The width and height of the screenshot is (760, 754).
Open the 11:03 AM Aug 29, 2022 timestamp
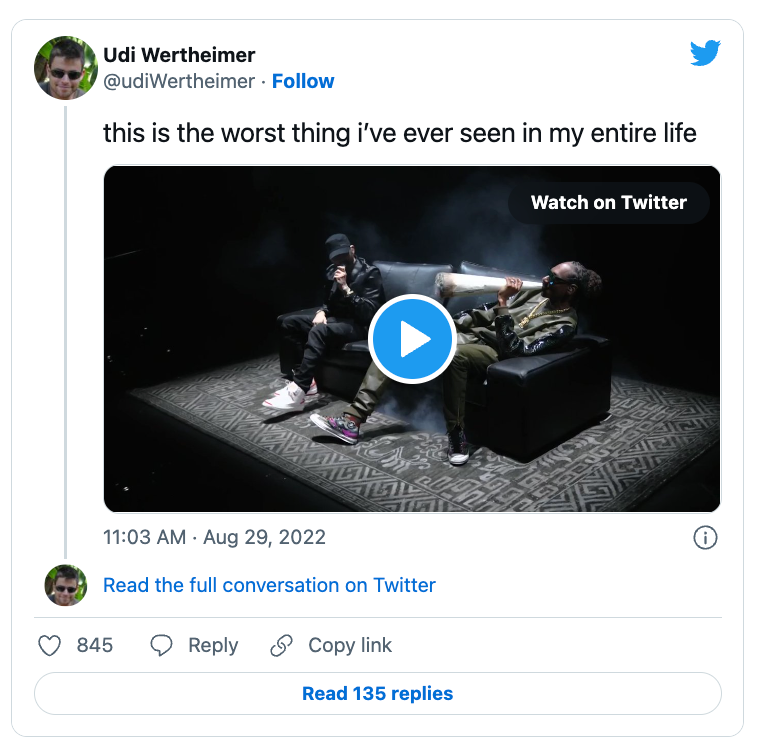pos(214,537)
